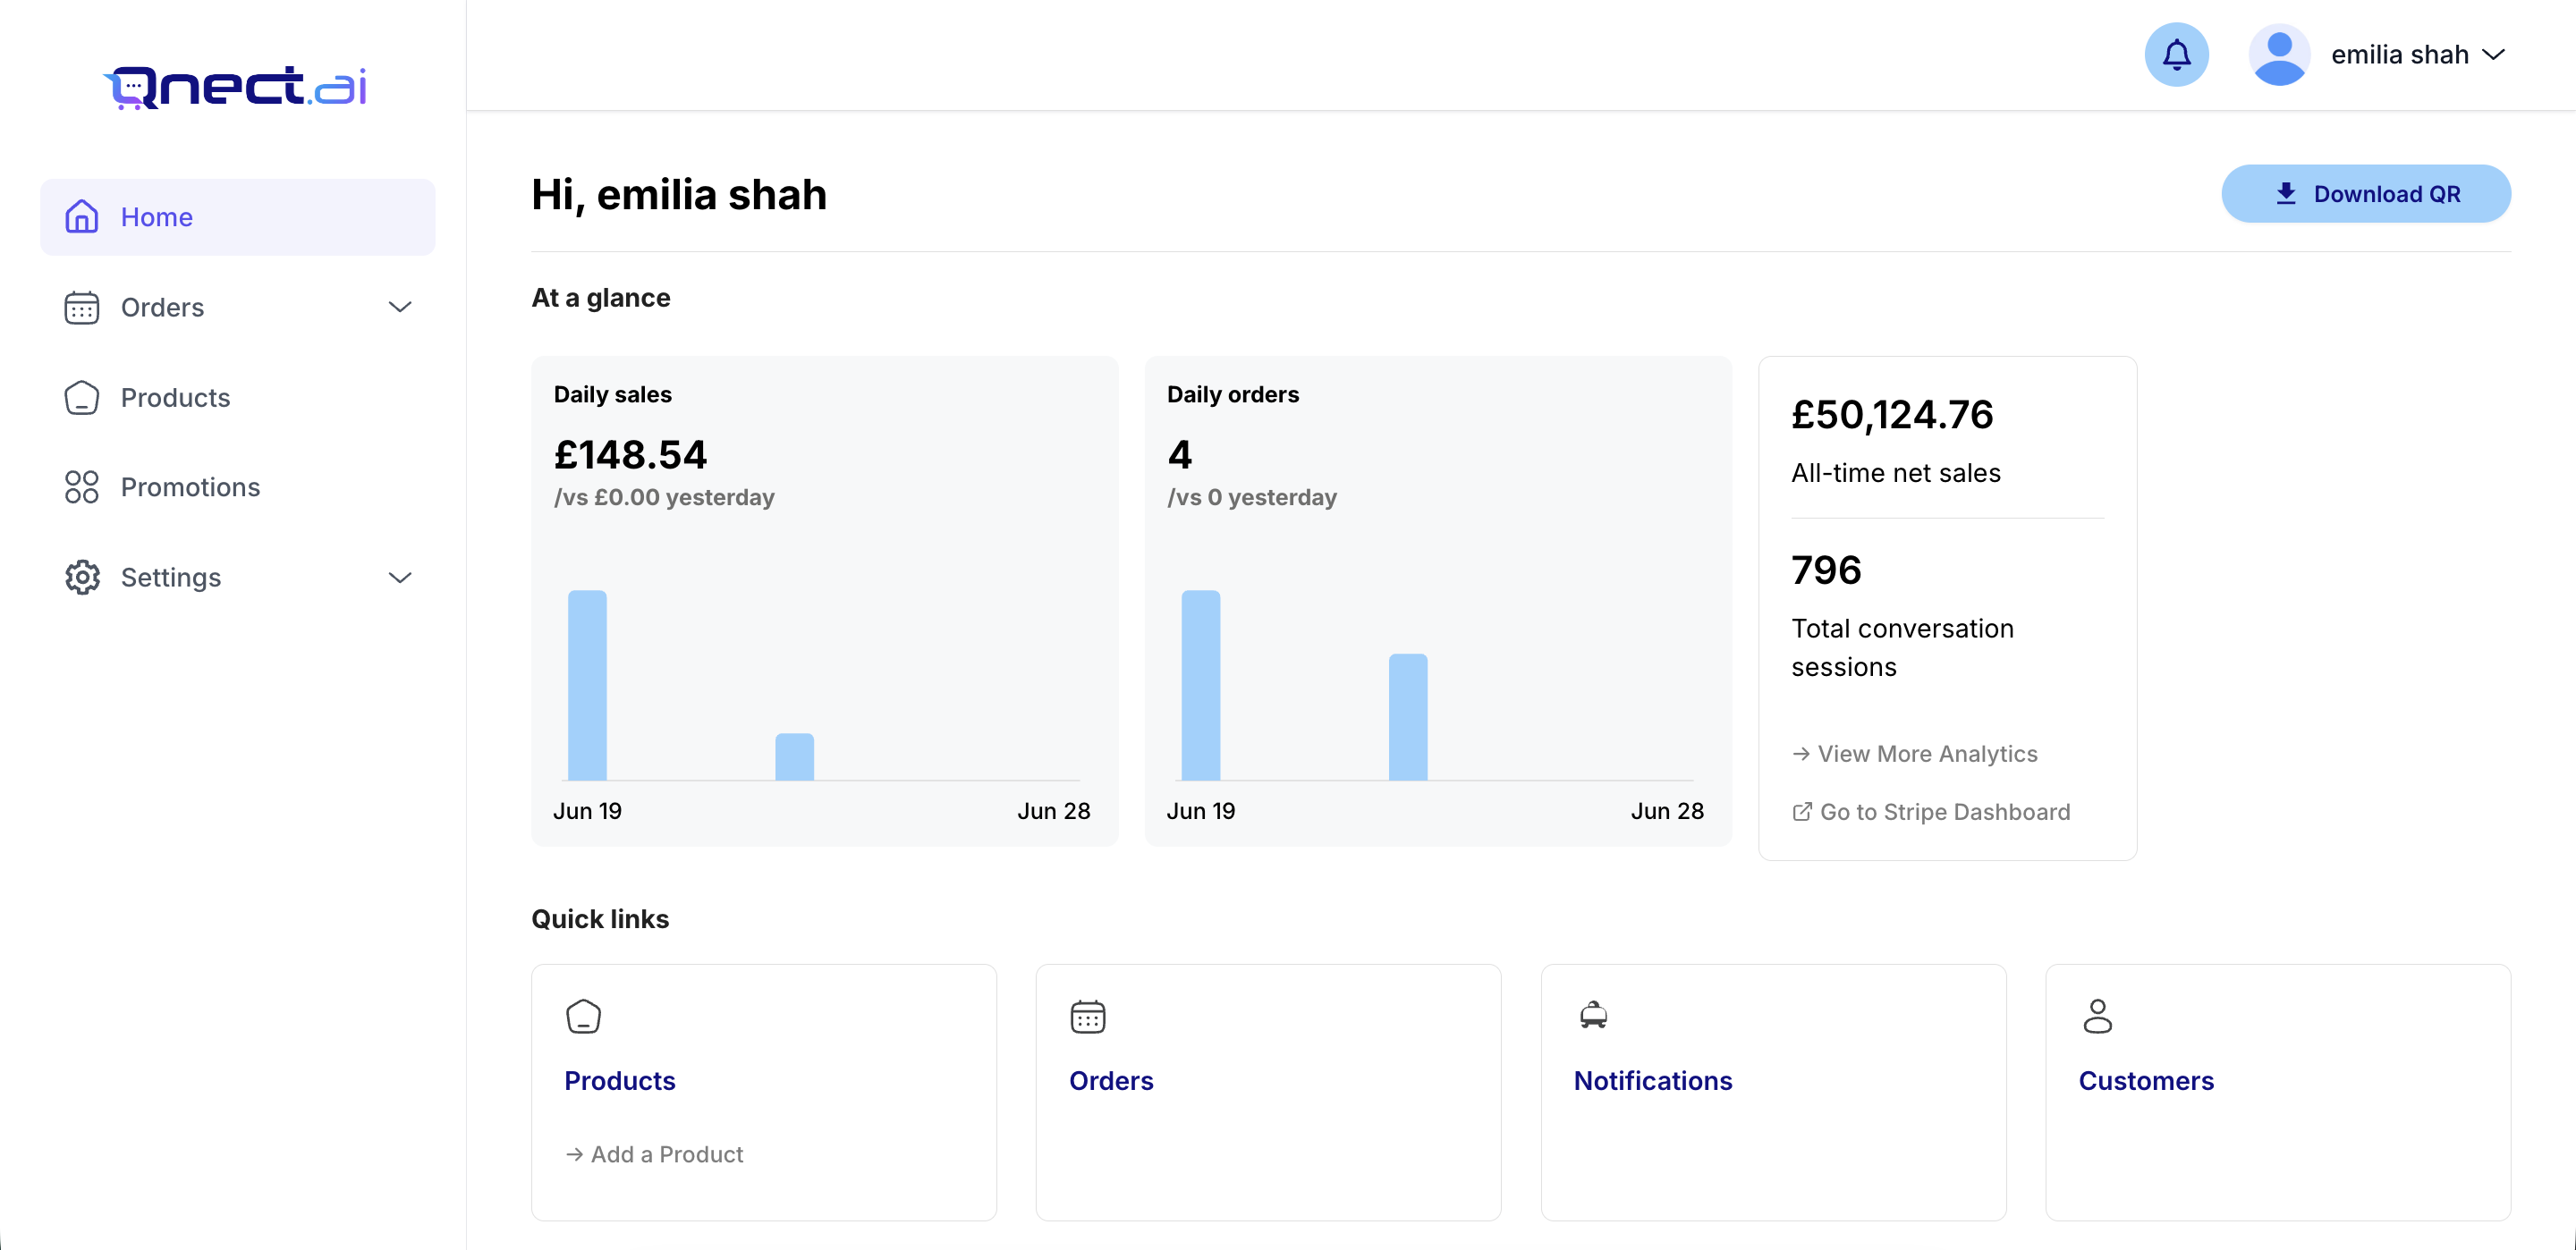Click the Home house icon in sidebar
Screen dimensions: 2576x1250
(82, 216)
